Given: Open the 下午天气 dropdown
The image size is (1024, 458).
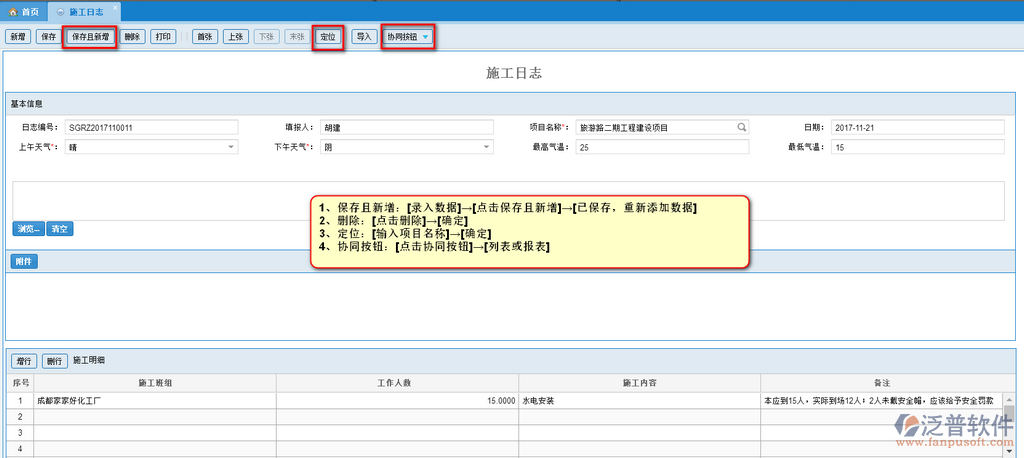Looking at the screenshot, I should (x=487, y=147).
